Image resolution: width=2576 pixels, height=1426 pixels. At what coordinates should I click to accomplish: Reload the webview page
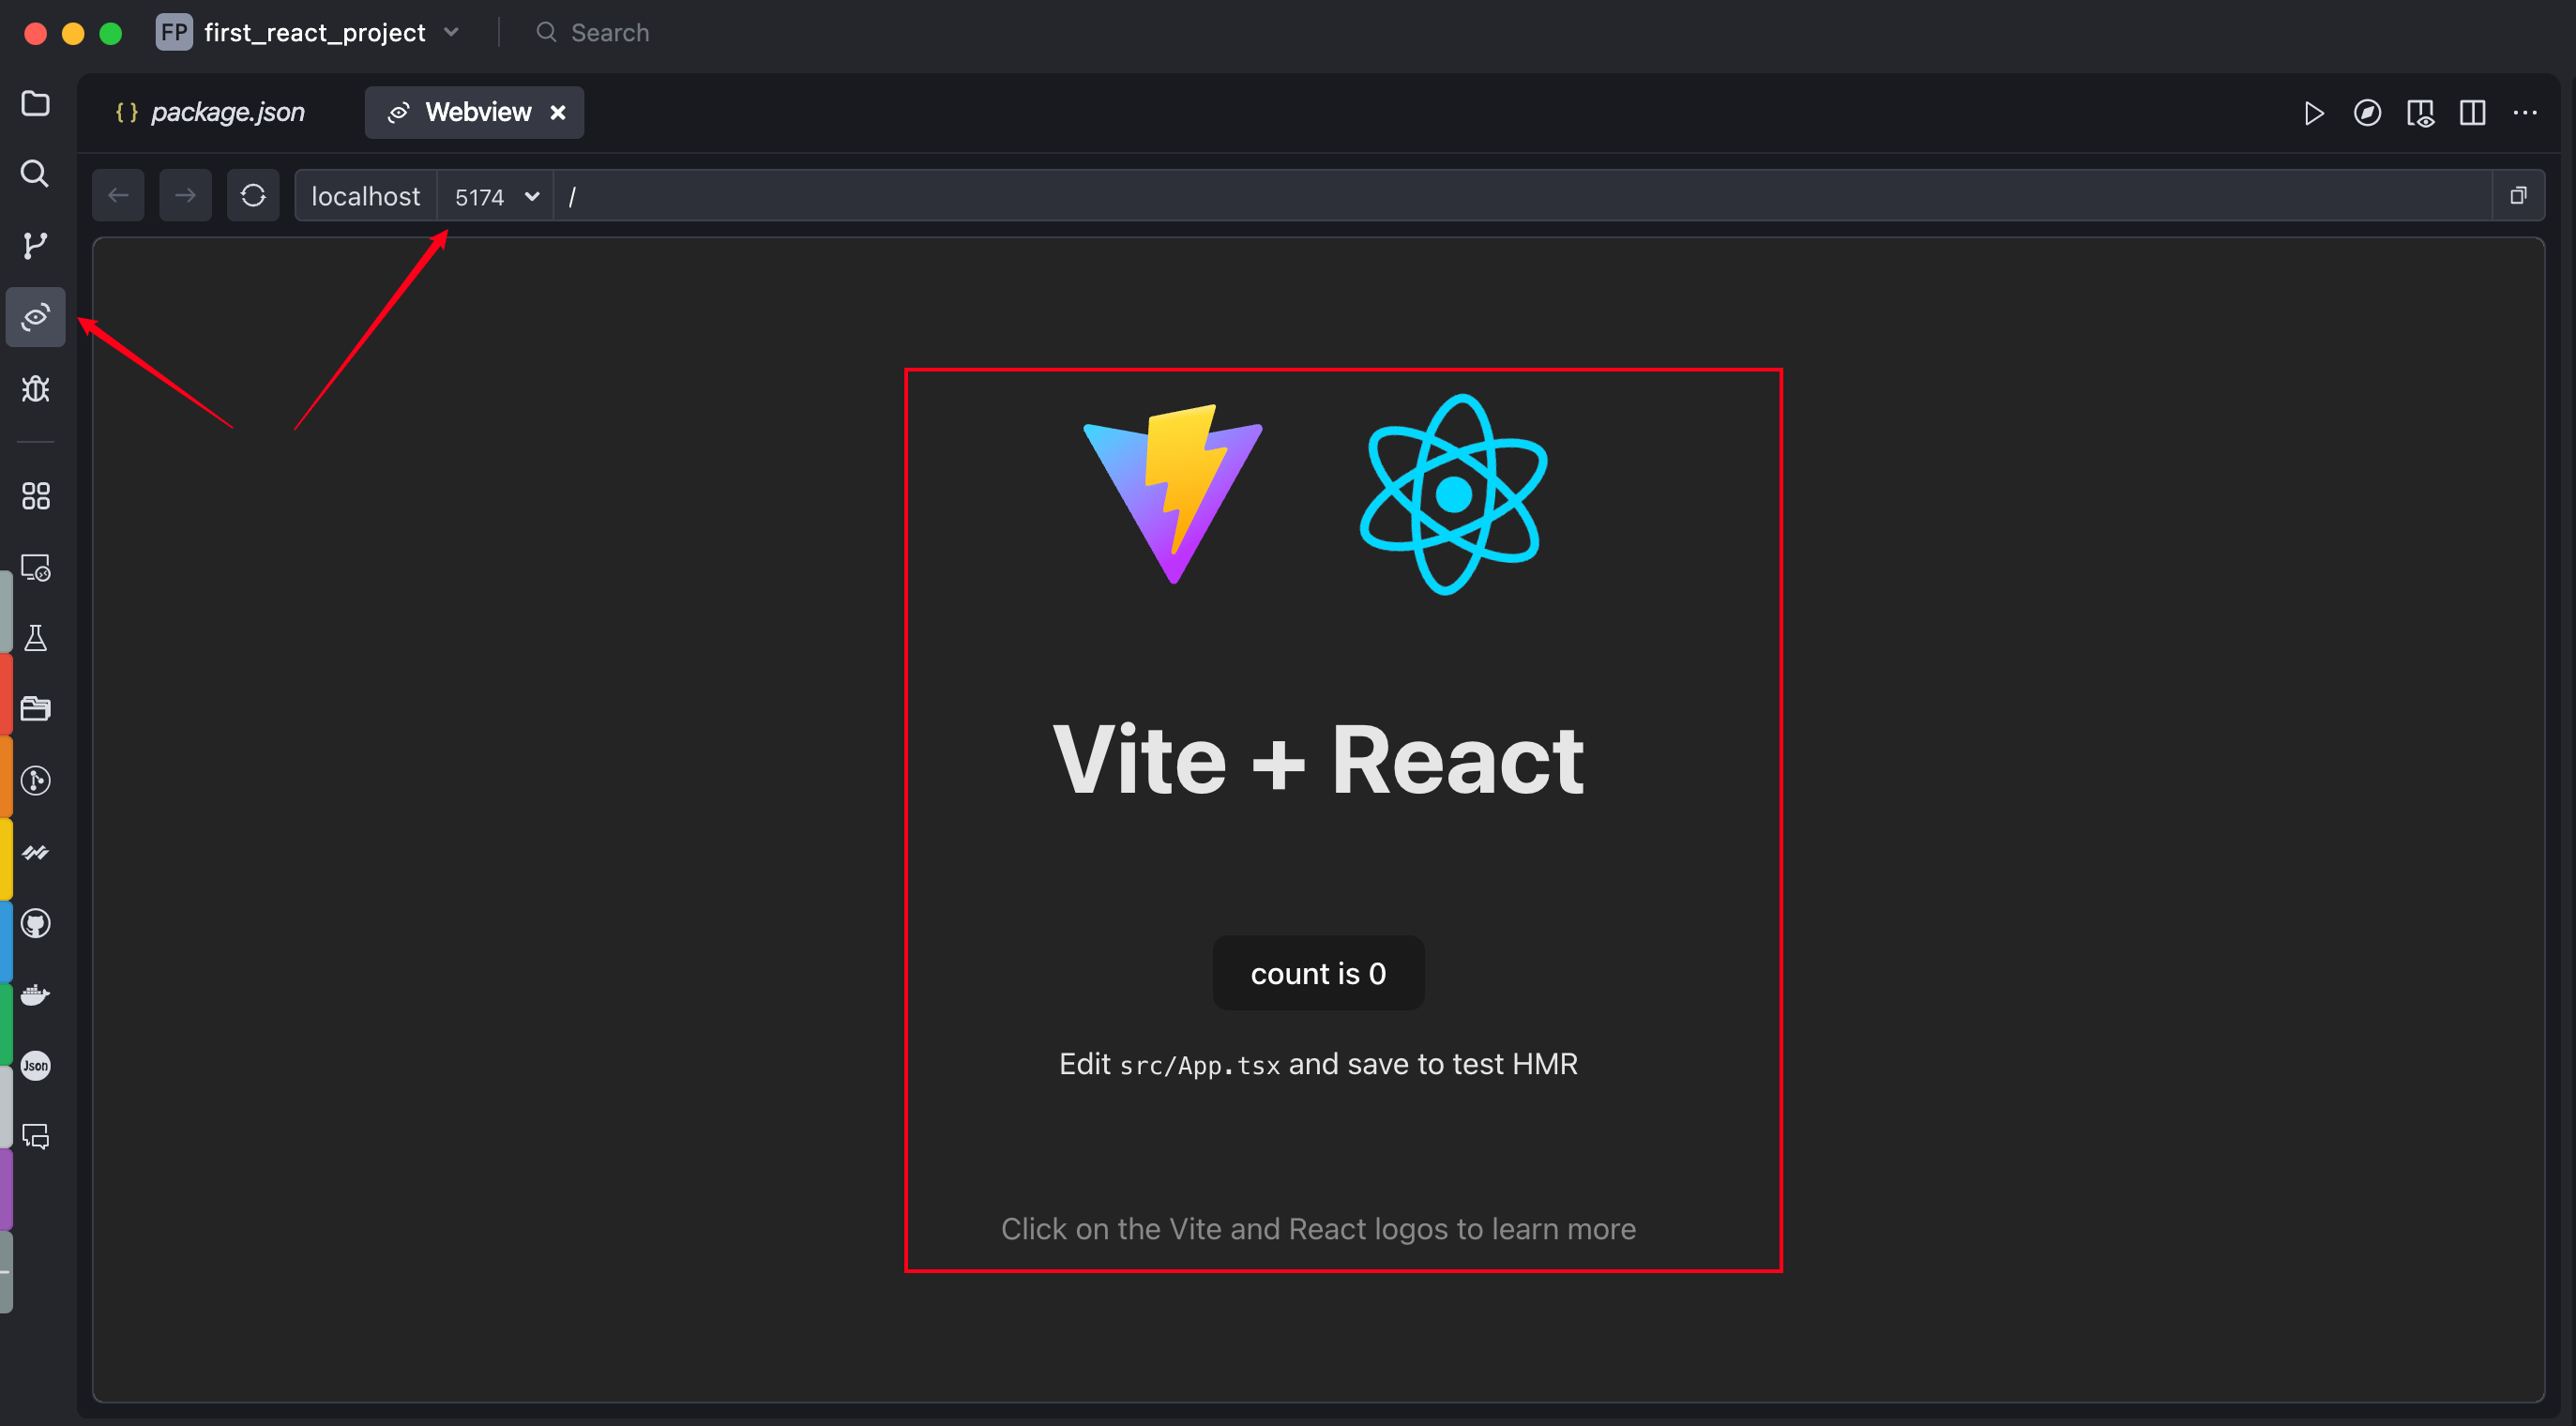click(253, 195)
